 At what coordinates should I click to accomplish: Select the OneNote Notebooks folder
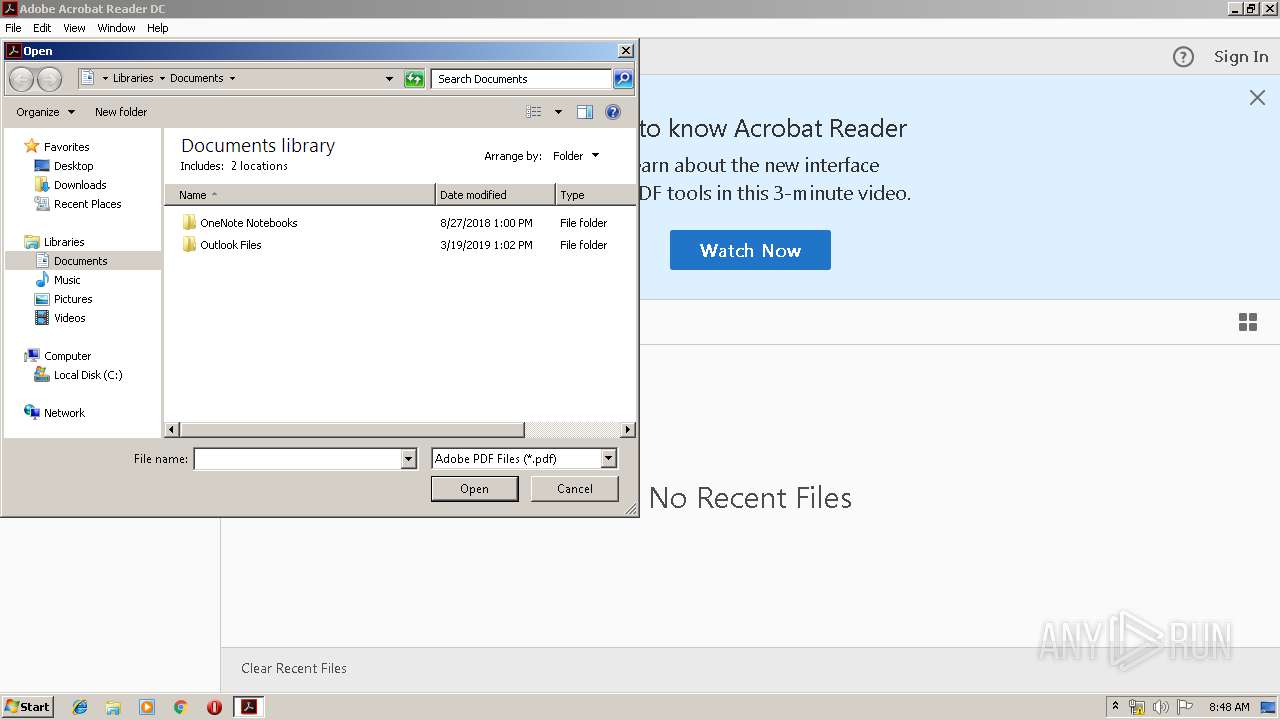pyautogui.click(x=249, y=223)
